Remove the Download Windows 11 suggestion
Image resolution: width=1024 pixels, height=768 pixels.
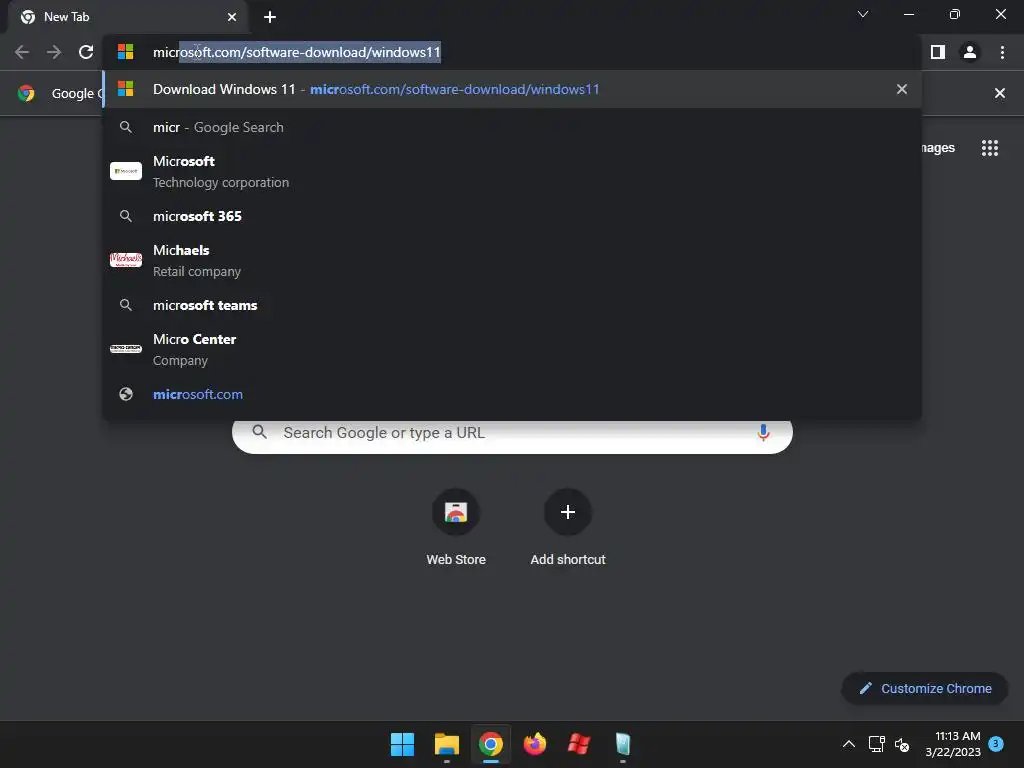902,89
